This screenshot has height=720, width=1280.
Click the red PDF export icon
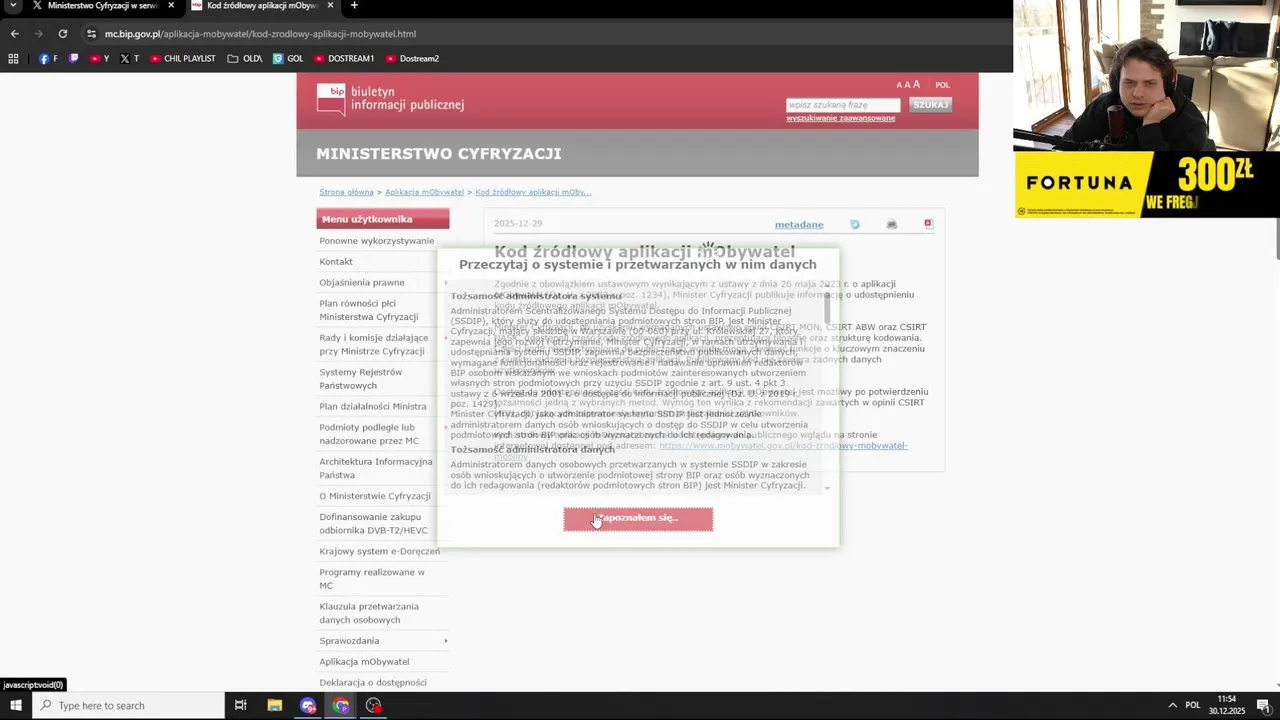click(x=928, y=224)
